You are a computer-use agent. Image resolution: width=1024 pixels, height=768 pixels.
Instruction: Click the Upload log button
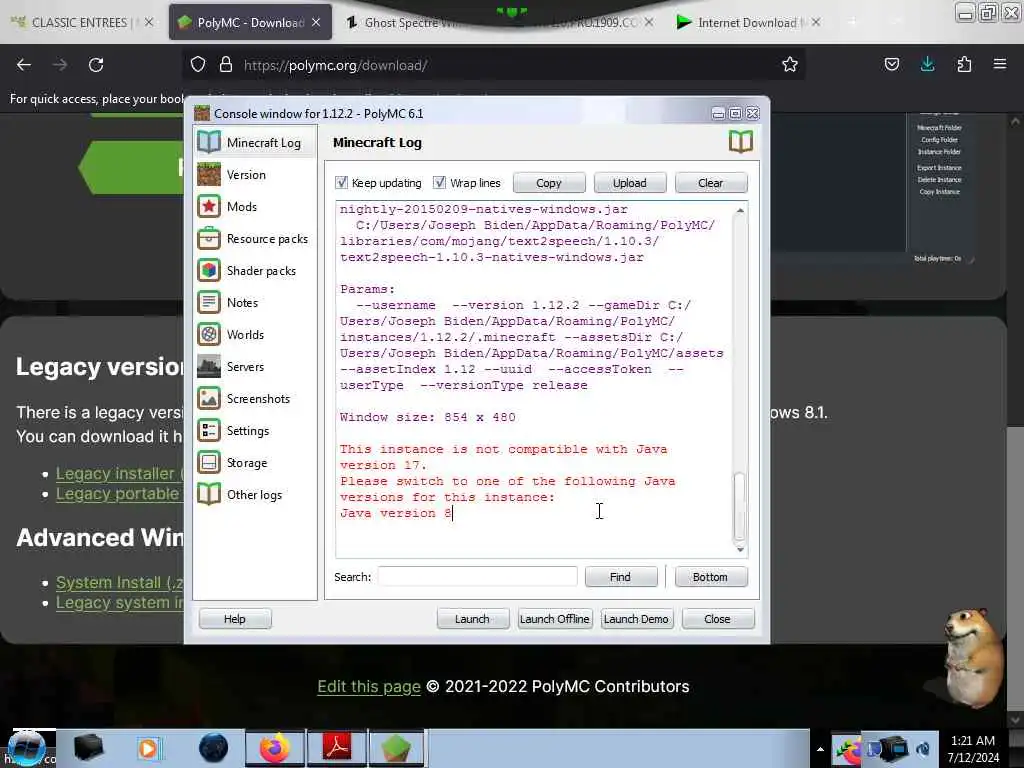[630, 183]
